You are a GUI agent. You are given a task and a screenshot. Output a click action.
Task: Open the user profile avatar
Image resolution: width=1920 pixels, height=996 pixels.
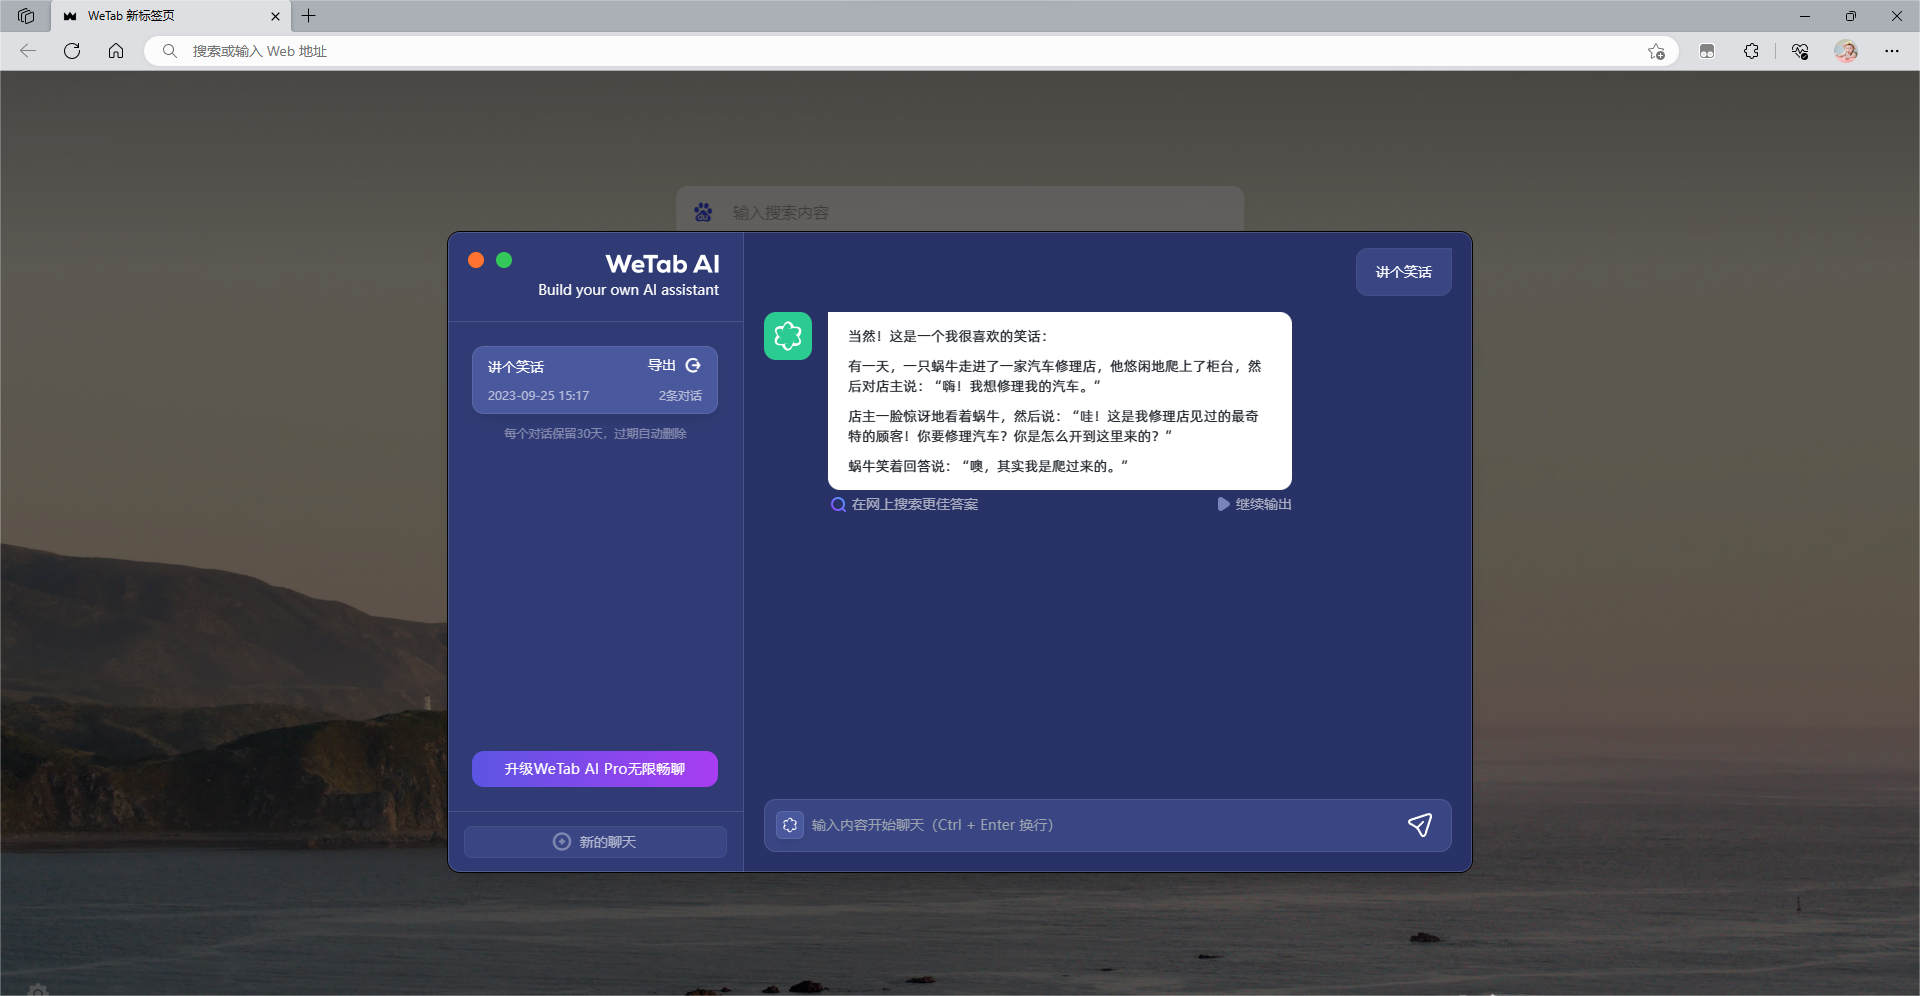[1846, 51]
